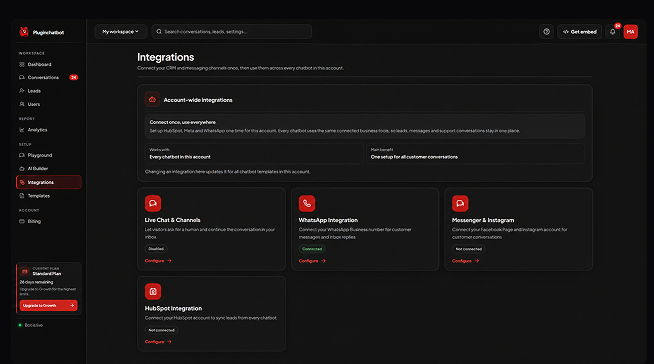Image resolution: width=654 pixels, height=364 pixels.
Task: Click the HubSpot Integration icon
Action: click(153, 291)
